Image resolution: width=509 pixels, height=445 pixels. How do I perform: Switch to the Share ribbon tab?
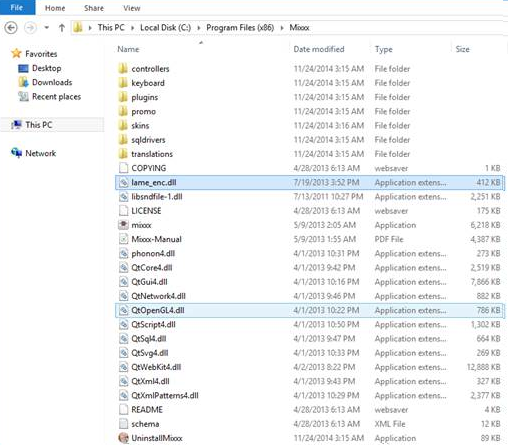94,8
